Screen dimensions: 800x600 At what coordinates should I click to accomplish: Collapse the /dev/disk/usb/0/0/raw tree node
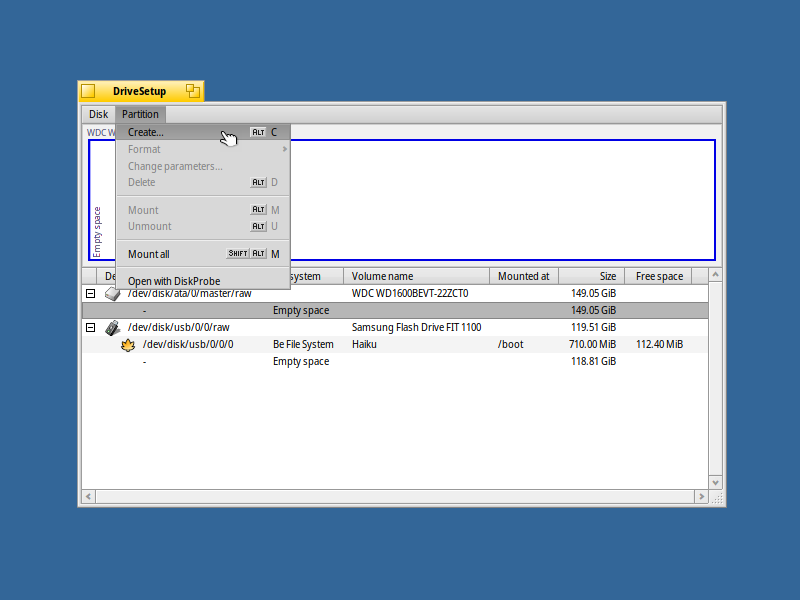coord(90,328)
